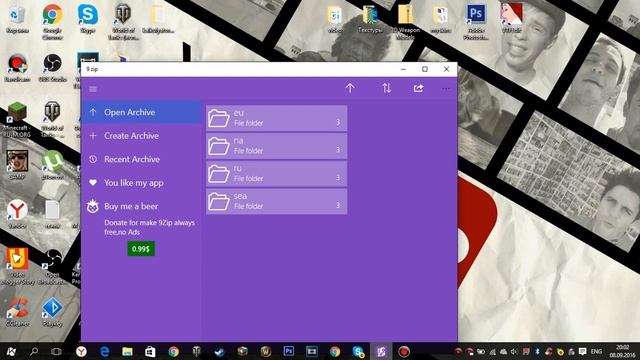Click the clock icon beside Recent Archive
Viewport: 640px width, 360px height.
click(93, 159)
